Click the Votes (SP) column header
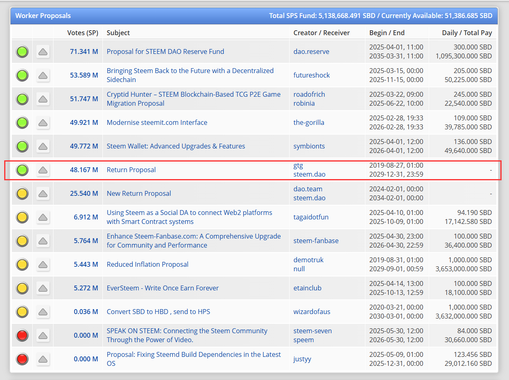 coord(83,33)
